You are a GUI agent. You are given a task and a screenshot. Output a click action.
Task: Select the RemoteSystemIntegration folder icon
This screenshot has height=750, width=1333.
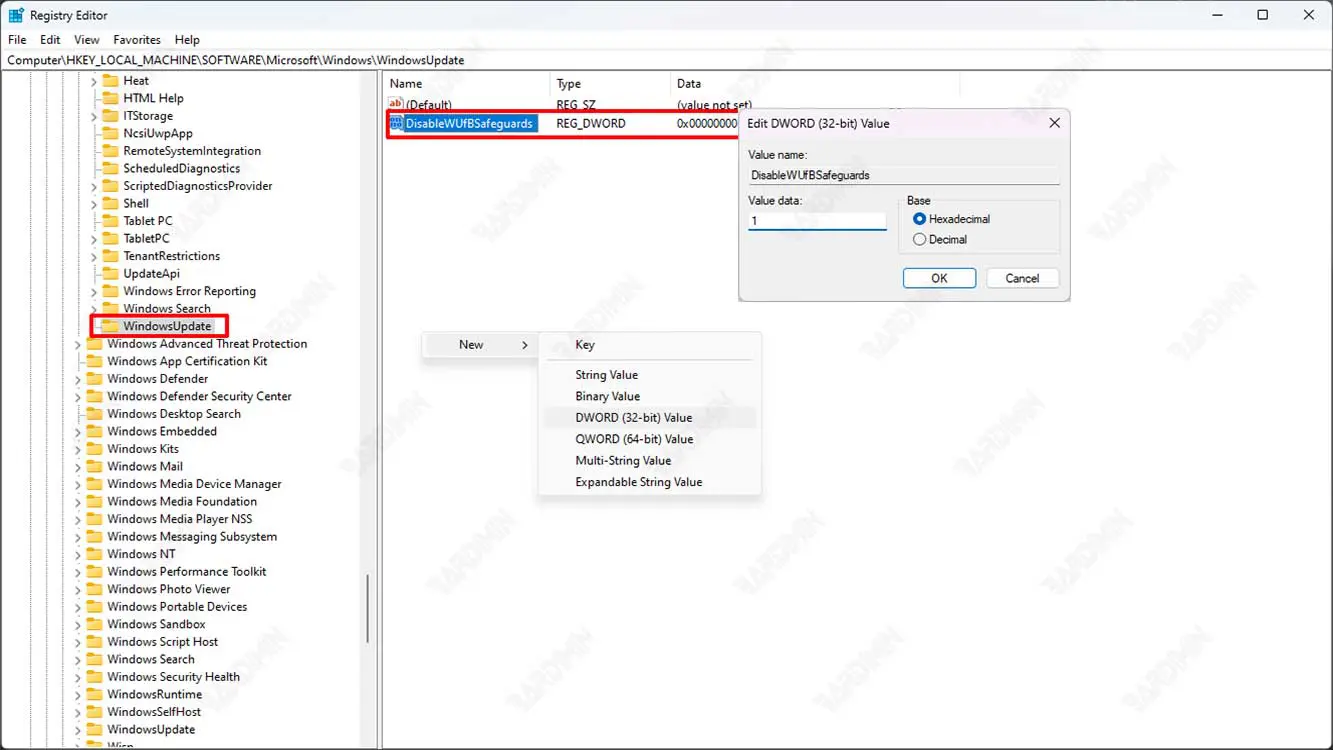(110, 151)
